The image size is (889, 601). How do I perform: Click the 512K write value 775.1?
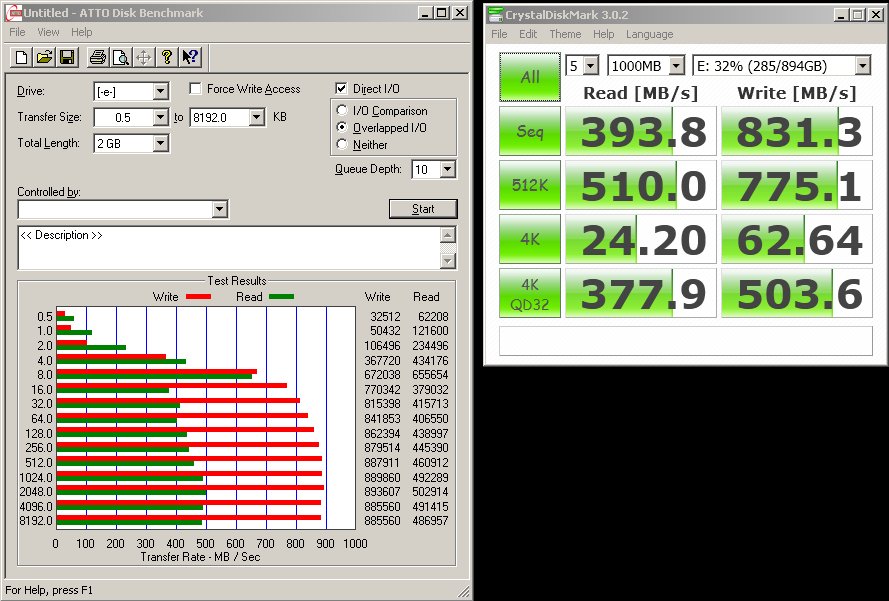click(797, 185)
